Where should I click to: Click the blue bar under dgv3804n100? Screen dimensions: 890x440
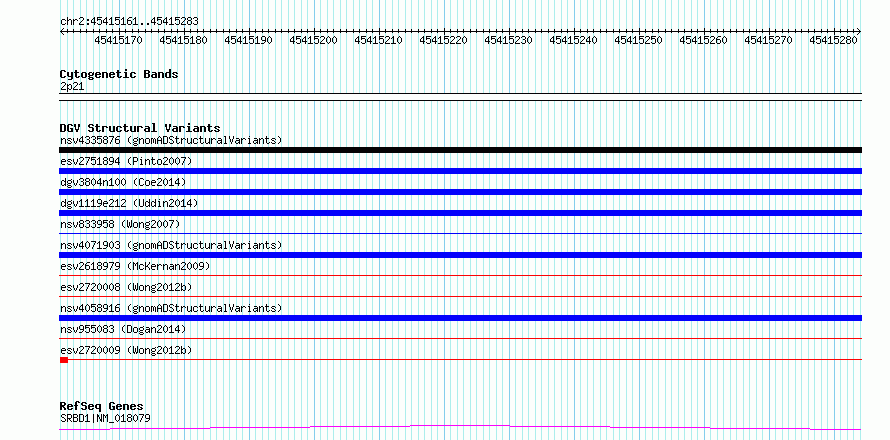point(460,192)
